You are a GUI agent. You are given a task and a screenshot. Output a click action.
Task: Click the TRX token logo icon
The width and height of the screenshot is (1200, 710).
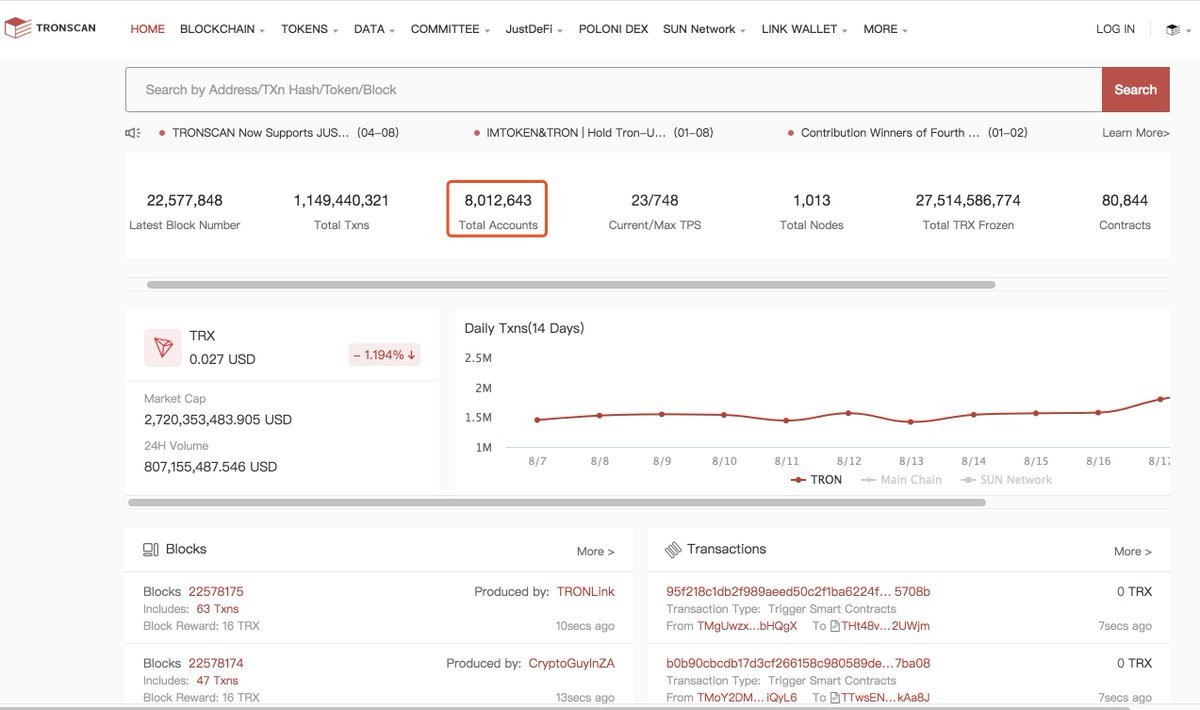[x=162, y=347]
